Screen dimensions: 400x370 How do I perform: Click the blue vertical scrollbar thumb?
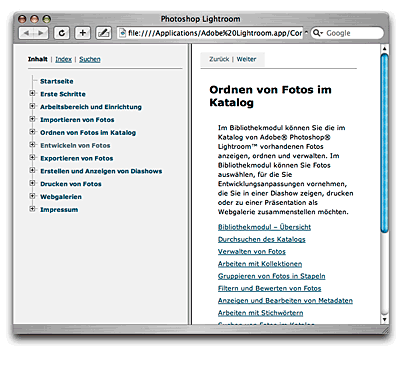(x=384, y=143)
